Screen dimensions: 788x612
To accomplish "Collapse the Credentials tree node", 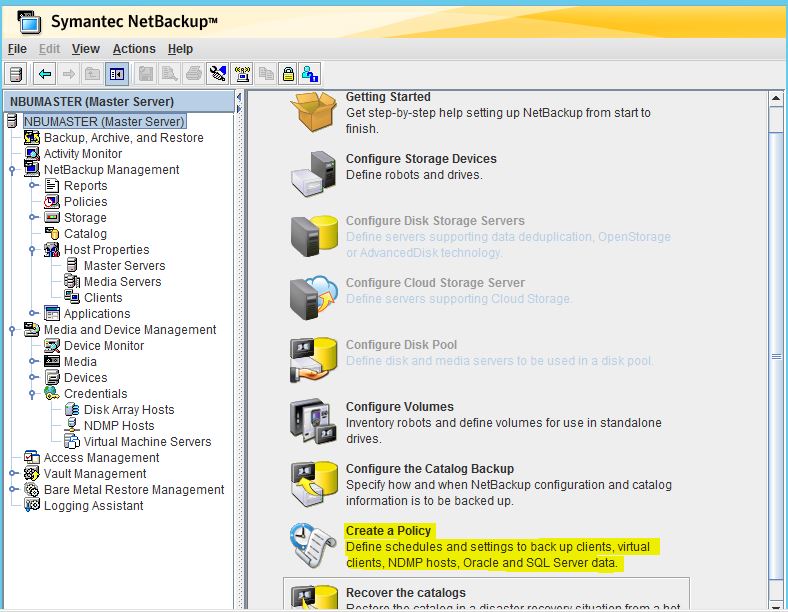I will coord(33,394).
